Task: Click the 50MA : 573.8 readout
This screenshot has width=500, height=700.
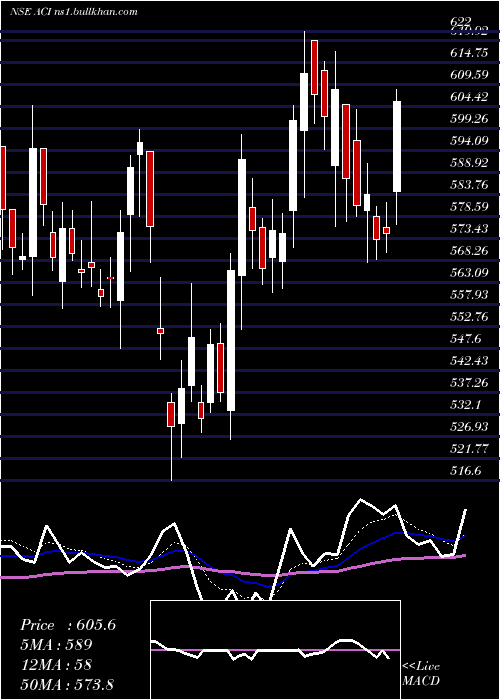Action: click(67, 684)
